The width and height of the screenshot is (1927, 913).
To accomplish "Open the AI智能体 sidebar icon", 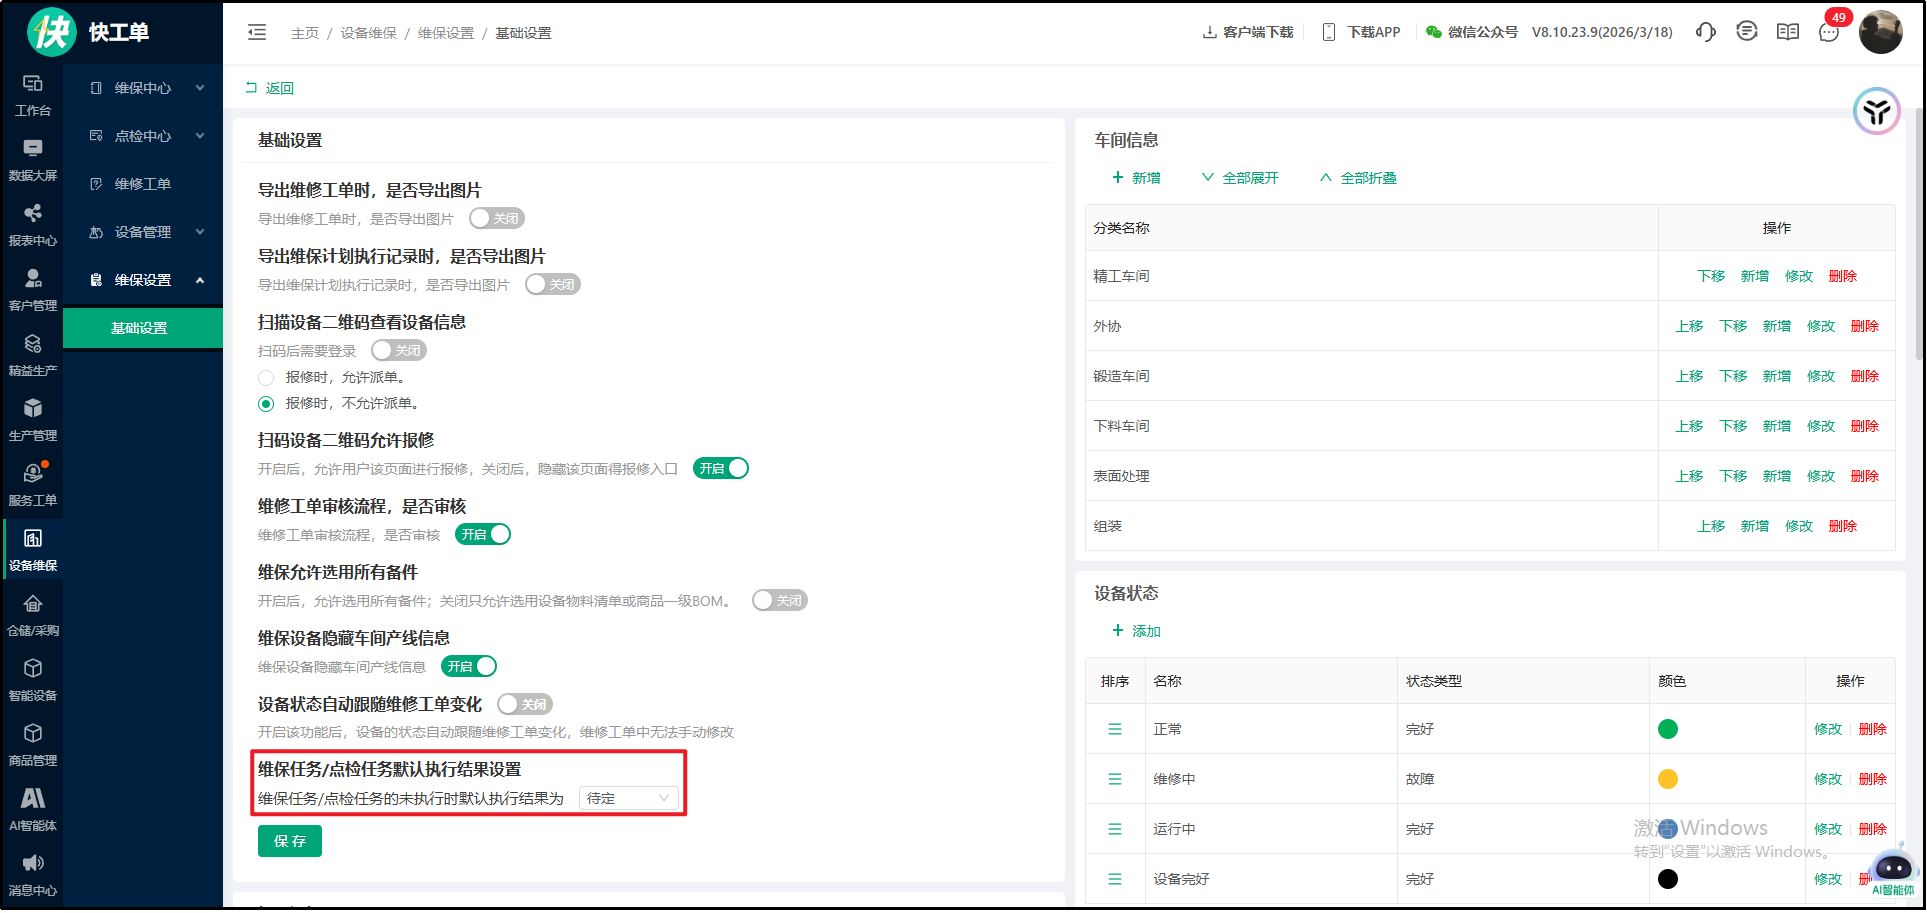I will pos(32,808).
